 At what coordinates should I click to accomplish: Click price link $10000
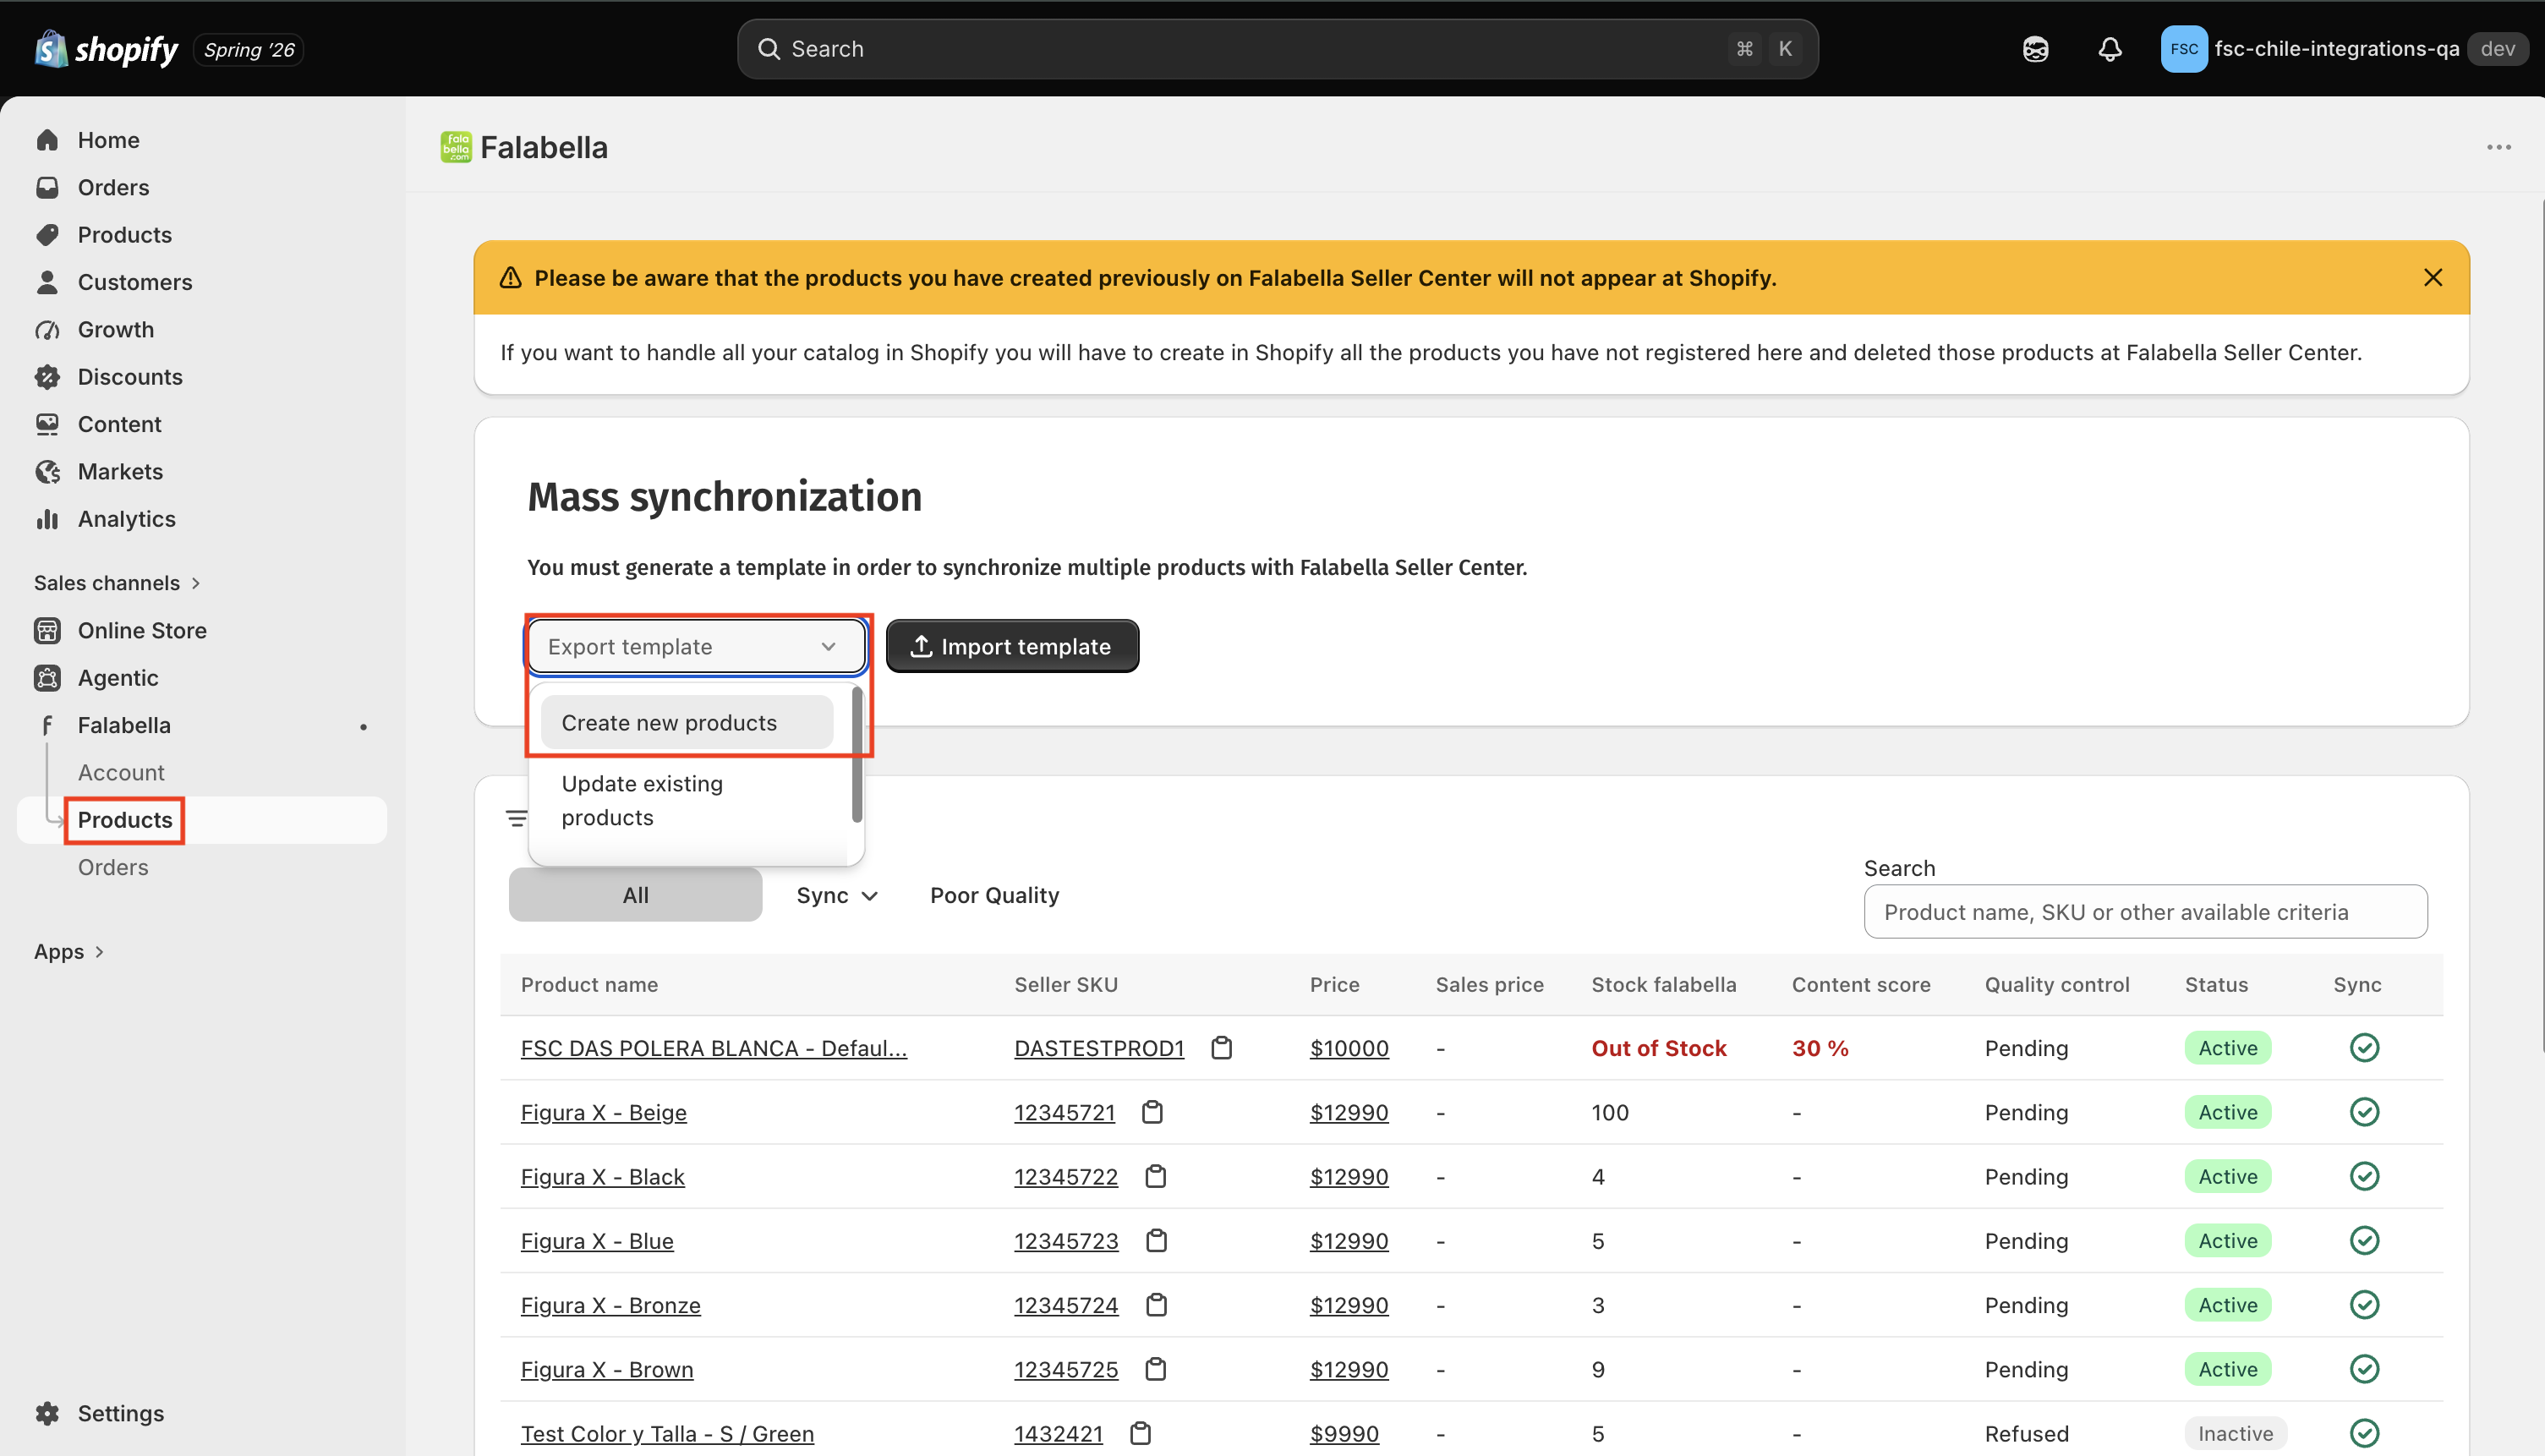pyautogui.click(x=1349, y=1048)
